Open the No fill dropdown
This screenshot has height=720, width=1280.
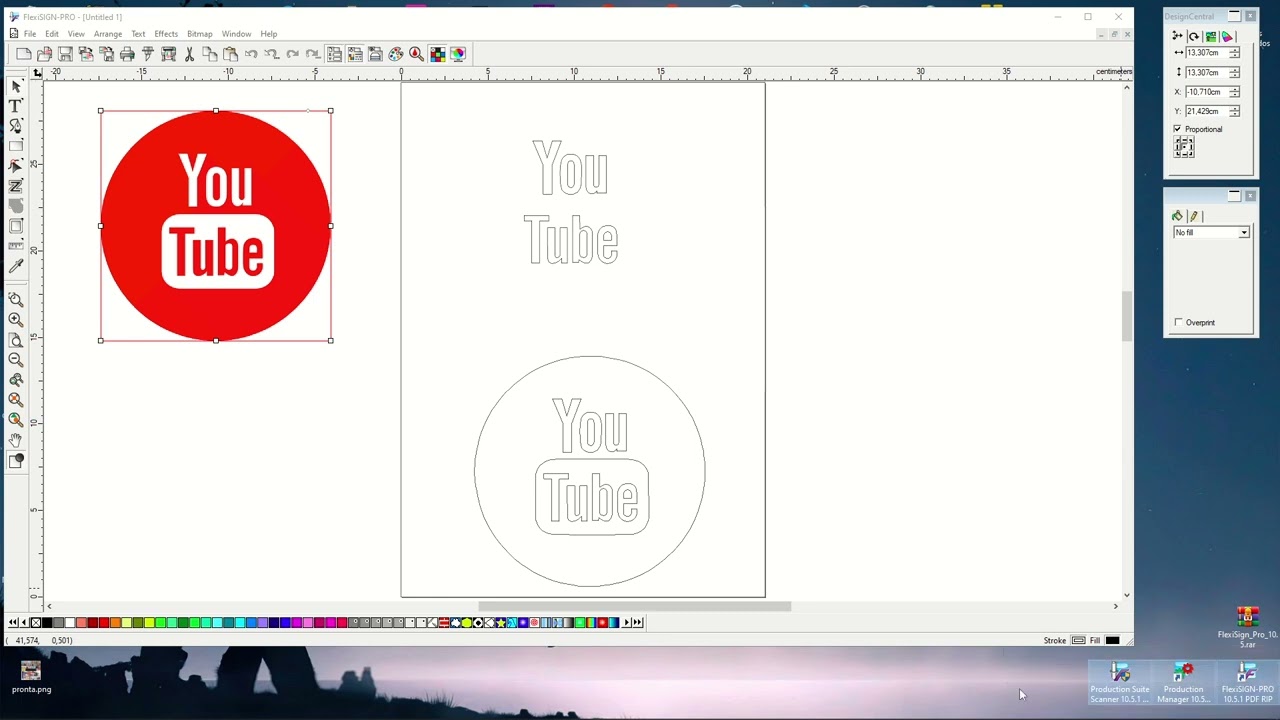[1212, 233]
